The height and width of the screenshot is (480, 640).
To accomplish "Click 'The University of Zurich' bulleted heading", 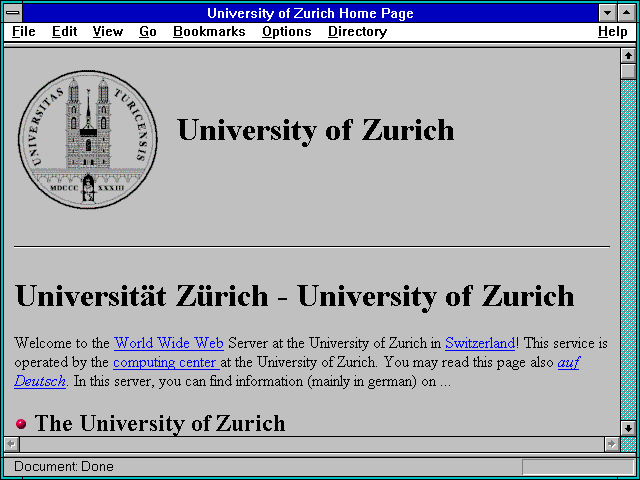I will pos(160,424).
